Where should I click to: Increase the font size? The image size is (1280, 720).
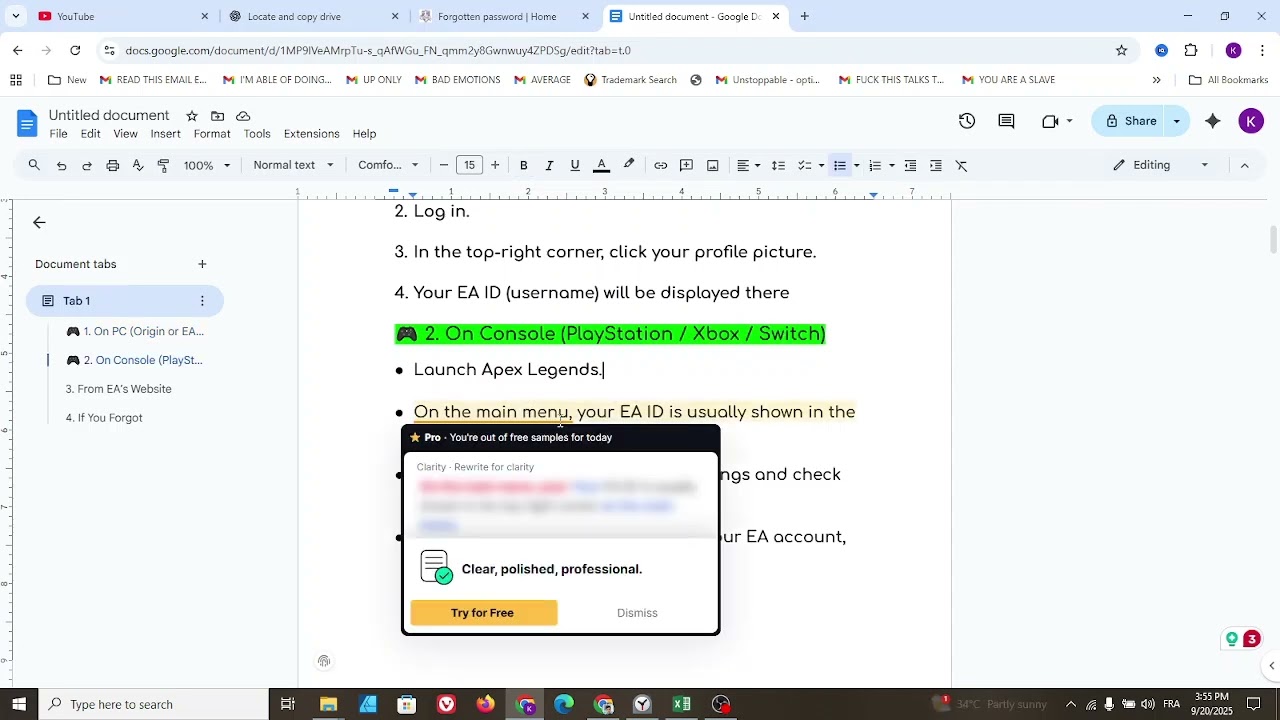(x=495, y=165)
